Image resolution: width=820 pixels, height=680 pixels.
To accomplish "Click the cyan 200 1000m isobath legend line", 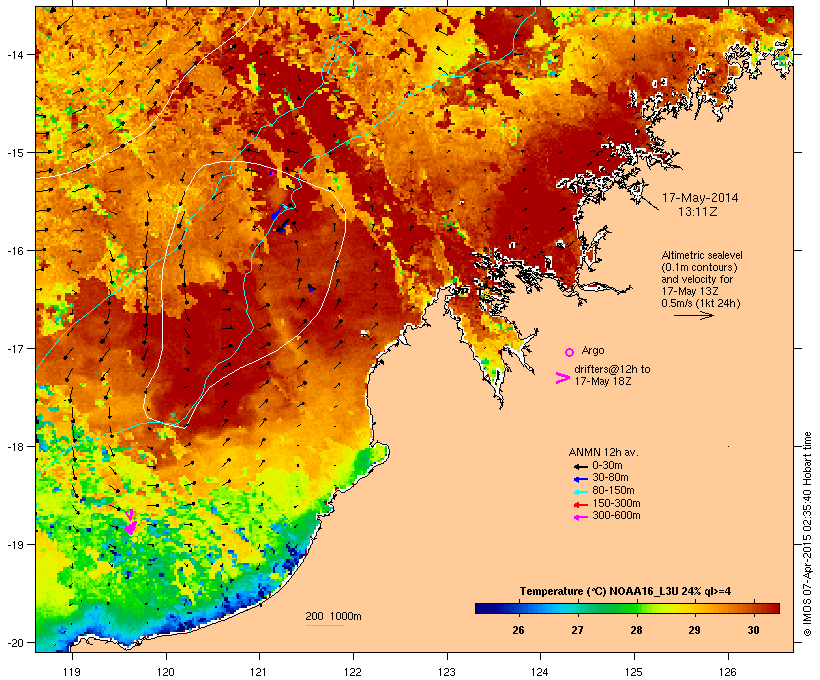I will tap(324, 625).
